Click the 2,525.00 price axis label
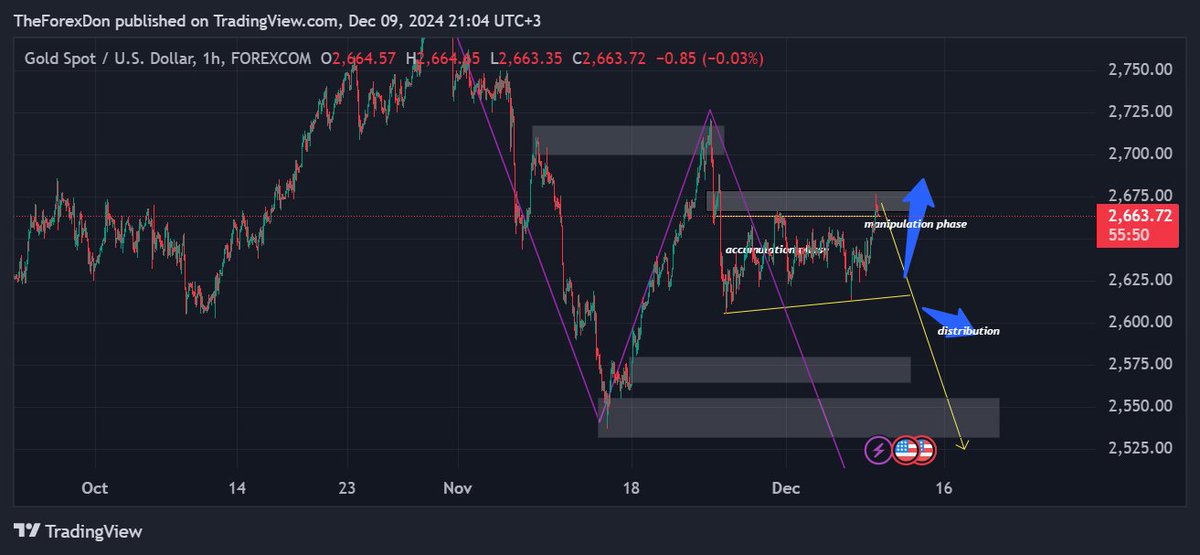 coord(1141,447)
